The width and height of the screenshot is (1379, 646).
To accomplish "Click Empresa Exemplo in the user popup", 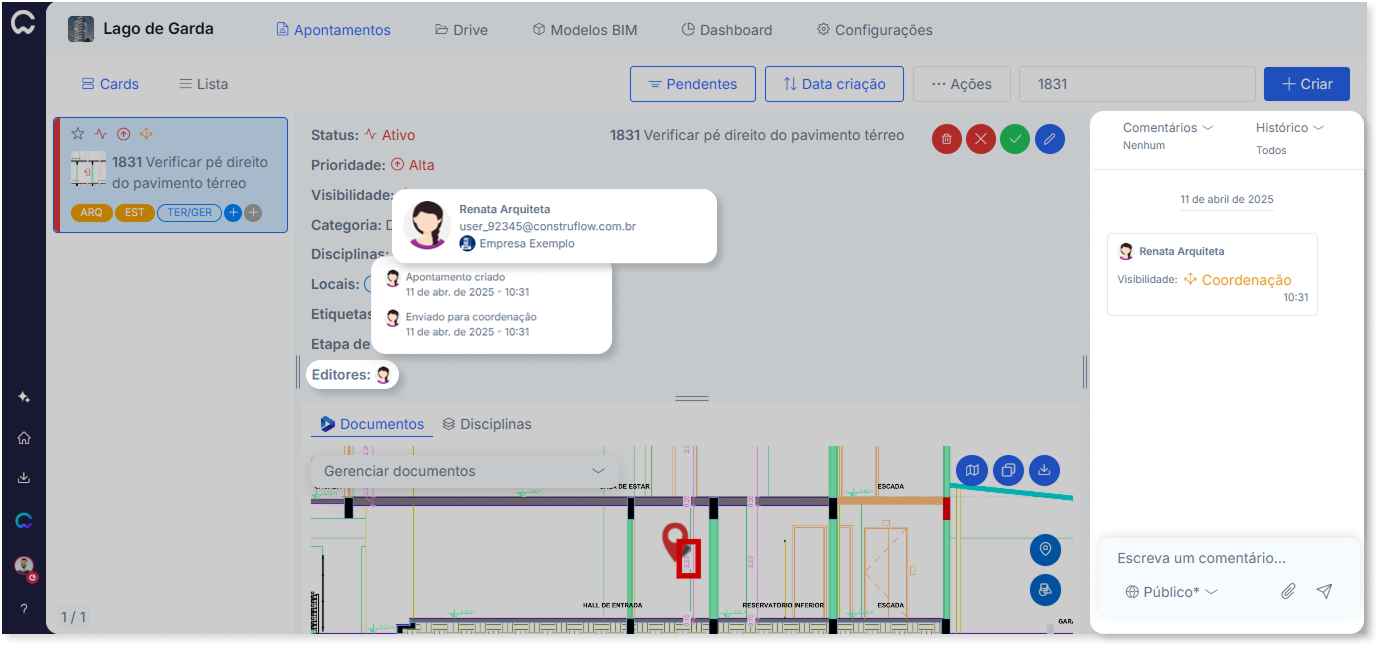I will pos(517,243).
